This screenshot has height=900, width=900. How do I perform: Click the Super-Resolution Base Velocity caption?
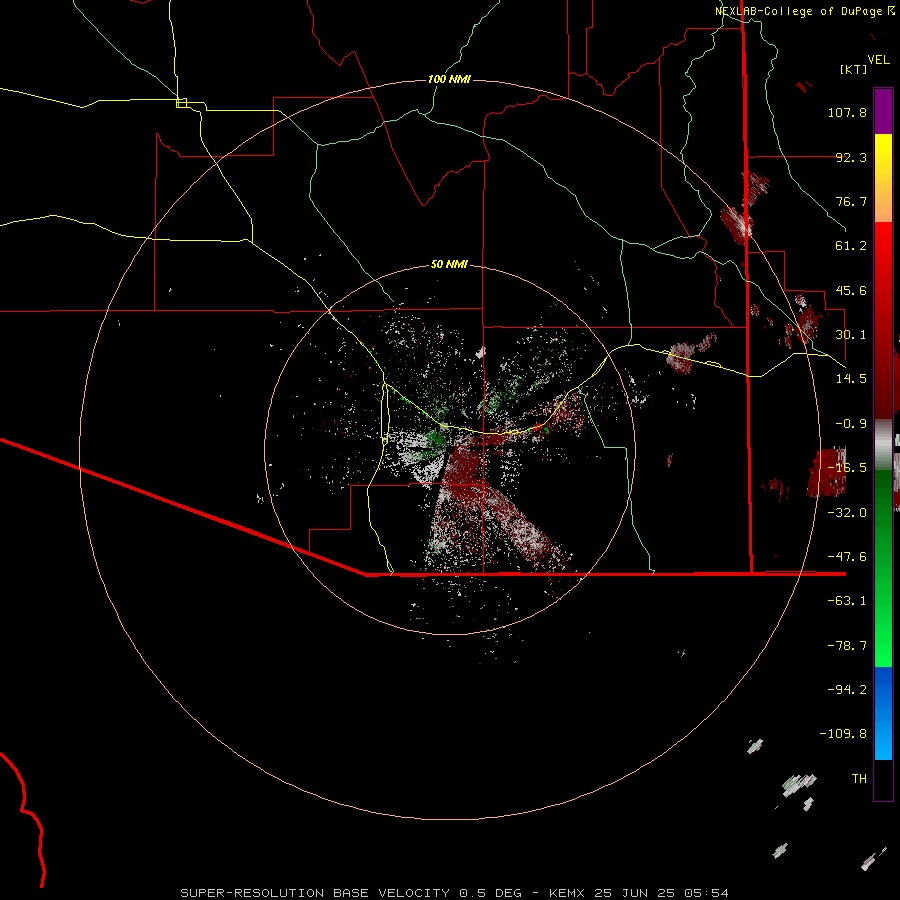454,893
